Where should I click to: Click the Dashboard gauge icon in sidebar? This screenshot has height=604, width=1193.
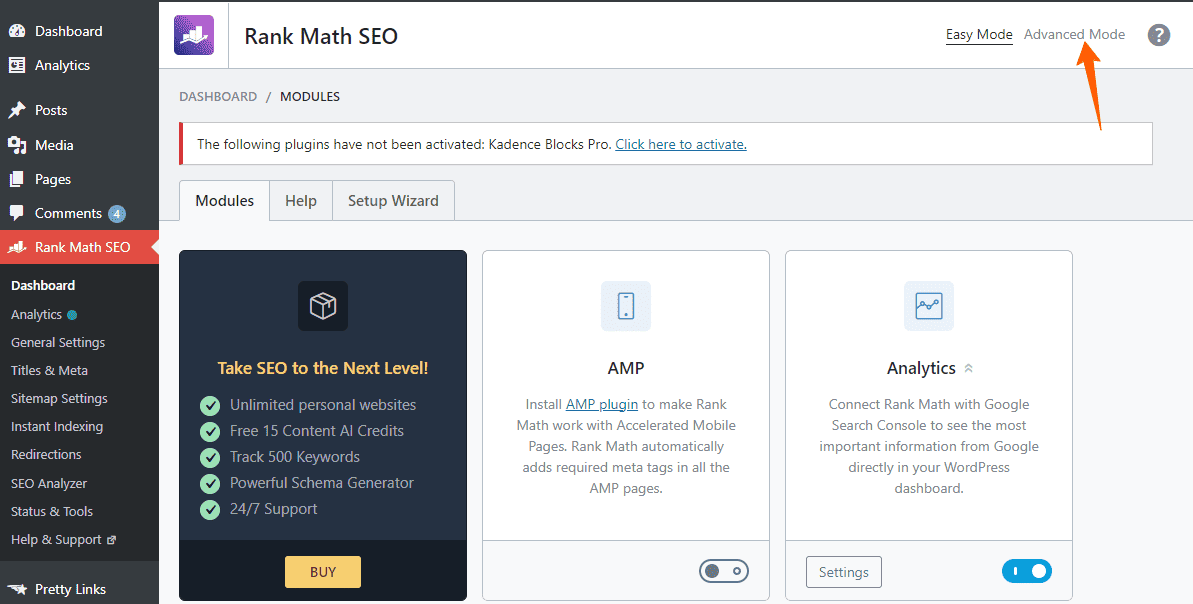tap(17, 31)
